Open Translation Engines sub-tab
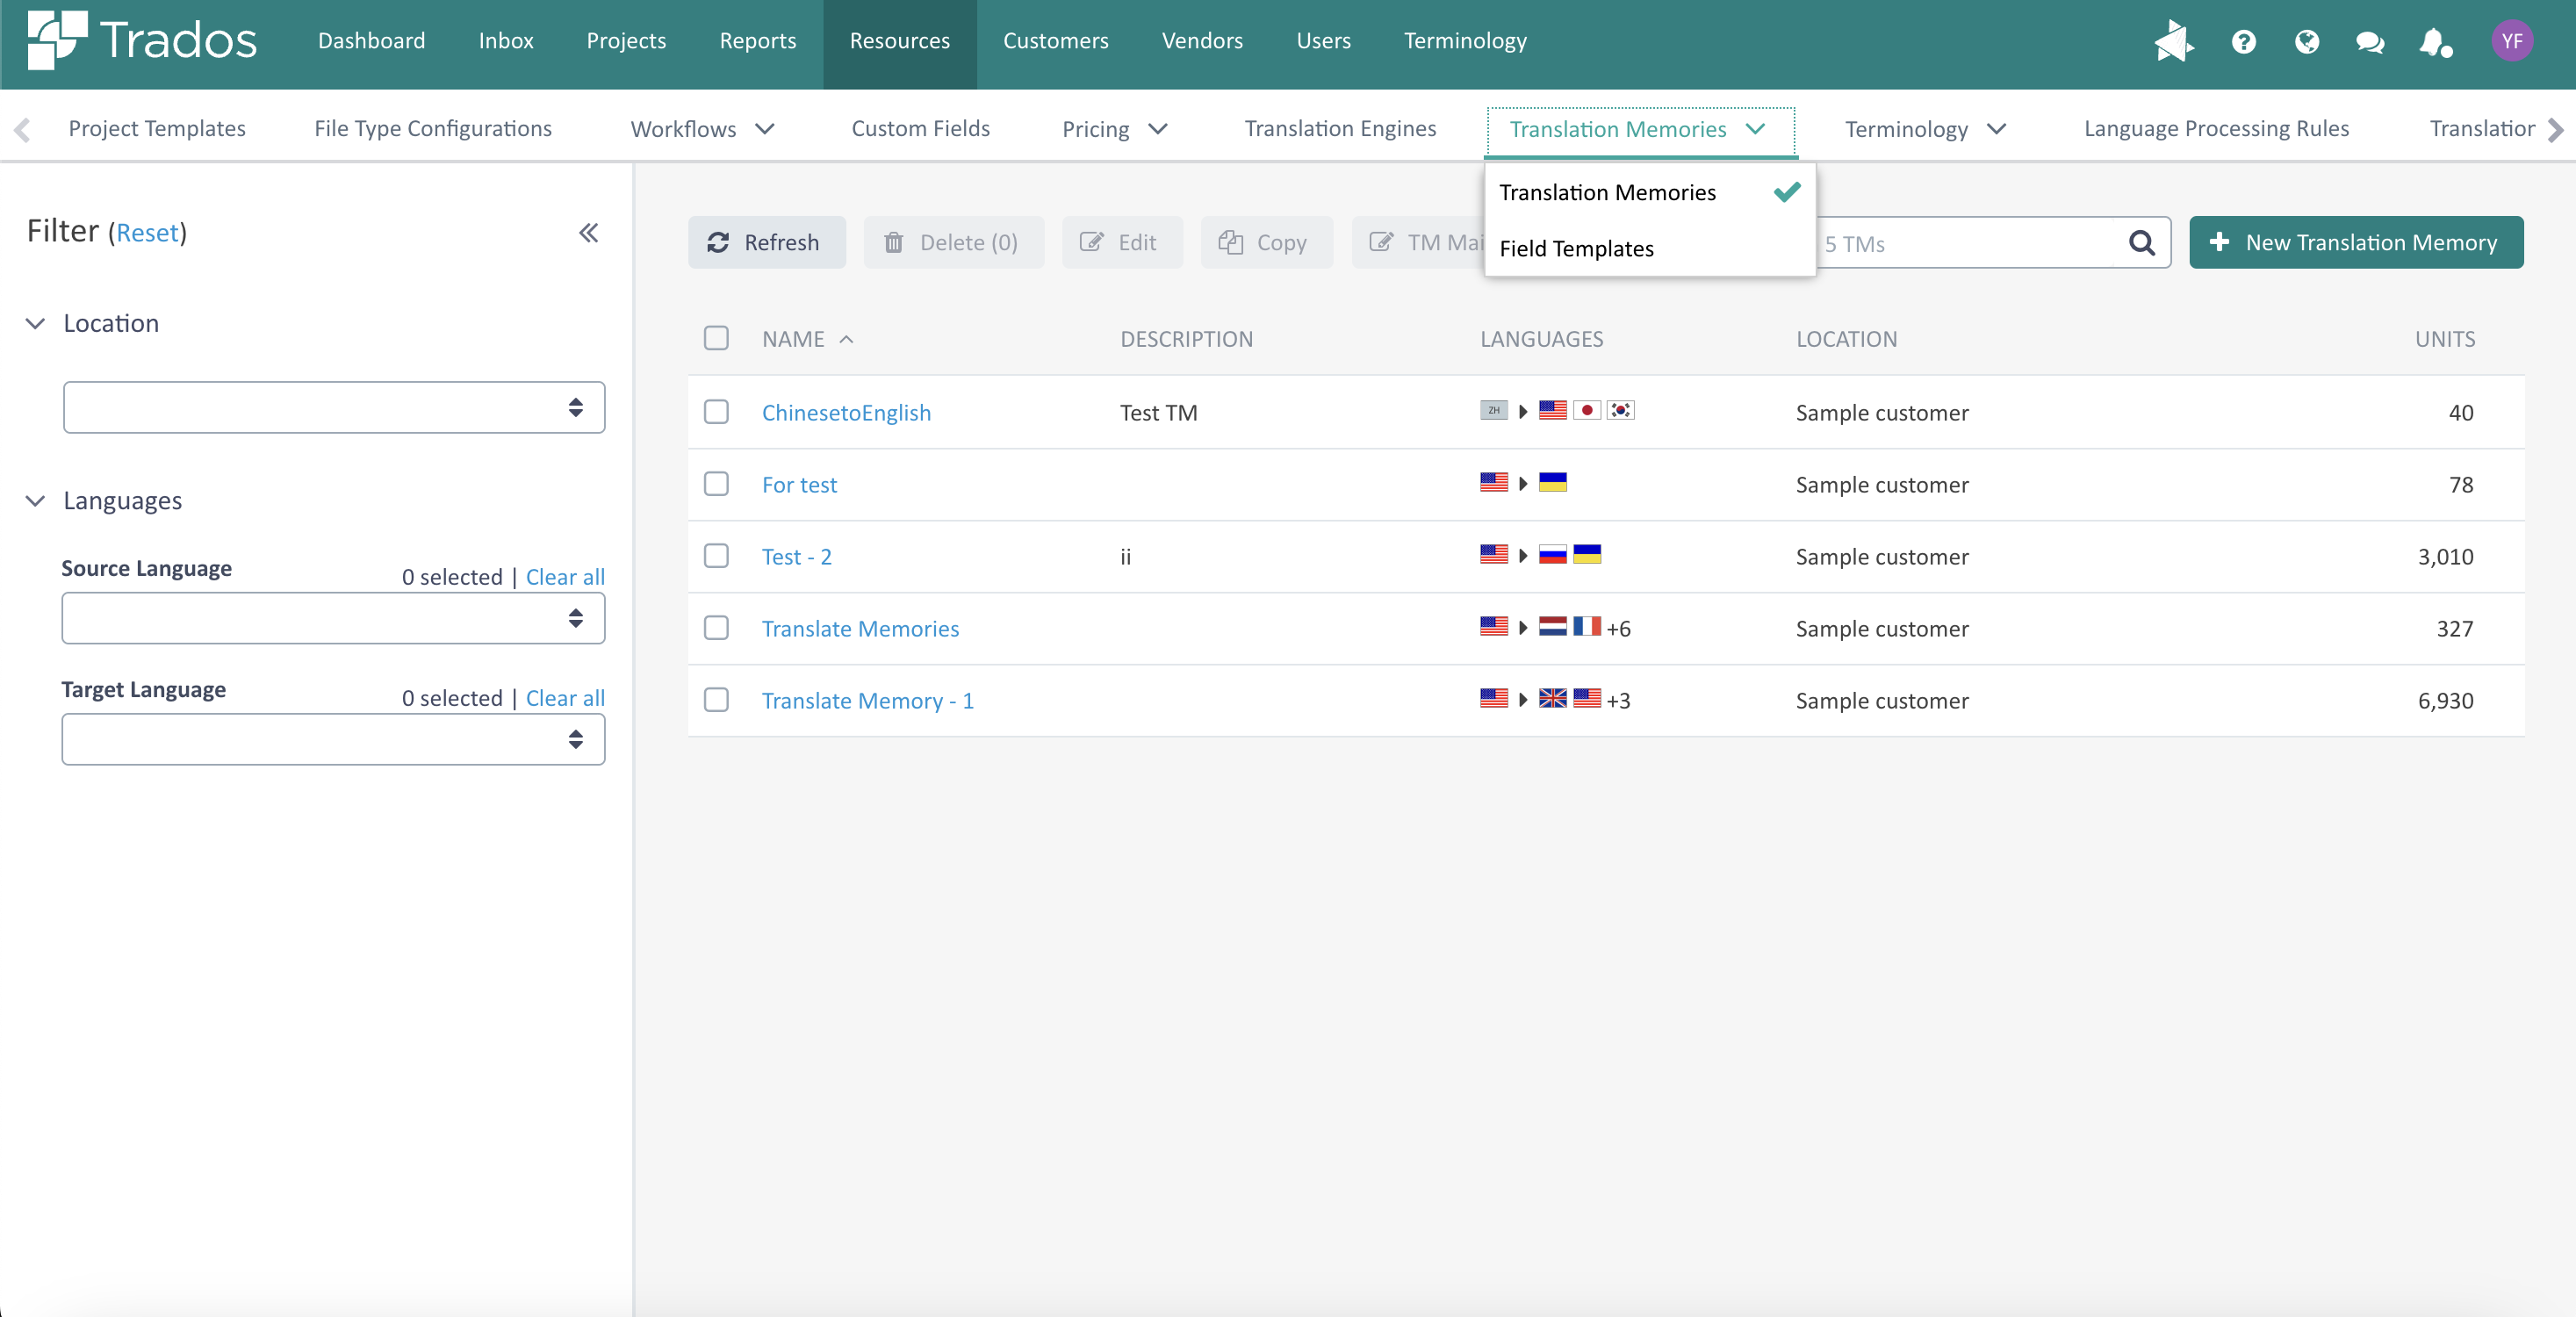Screen dimensions: 2576x1317 [x=1340, y=129]
